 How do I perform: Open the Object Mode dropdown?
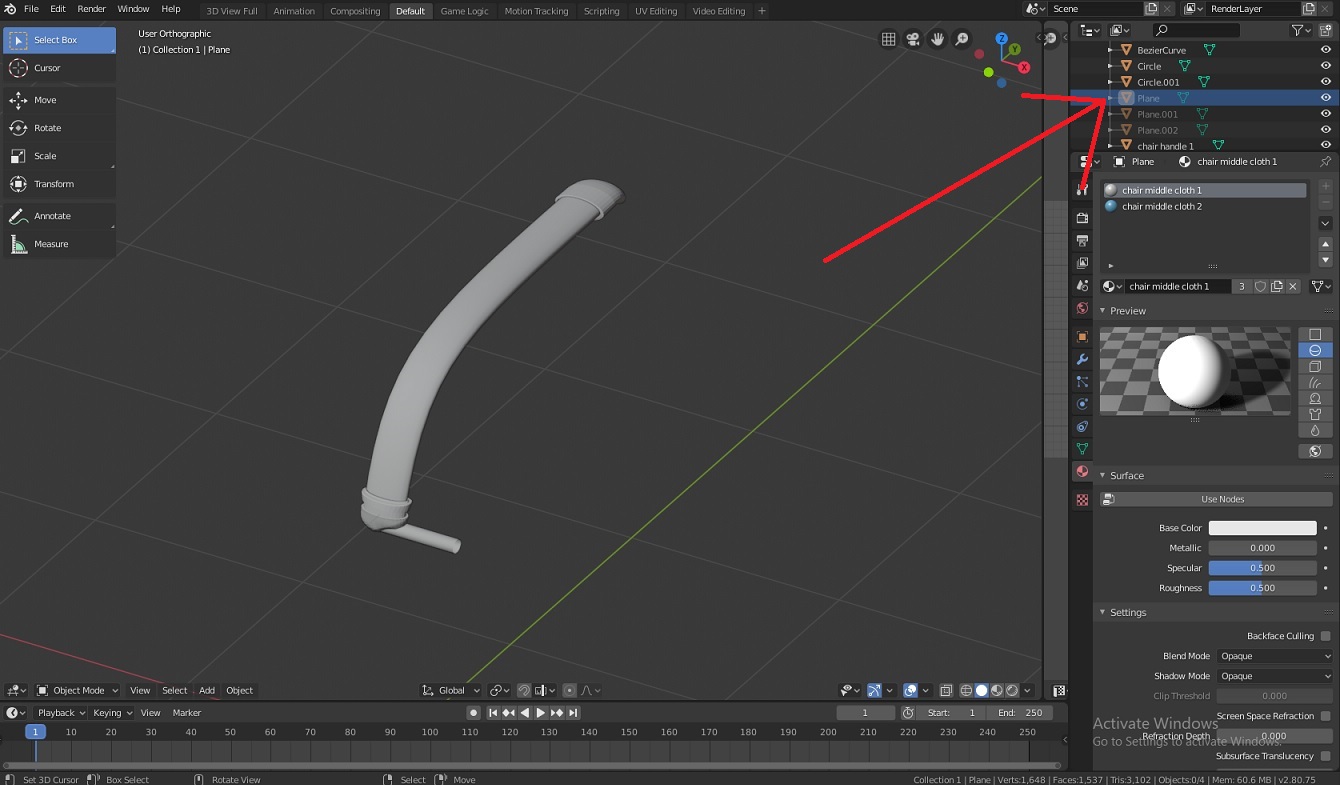point(77,690)
